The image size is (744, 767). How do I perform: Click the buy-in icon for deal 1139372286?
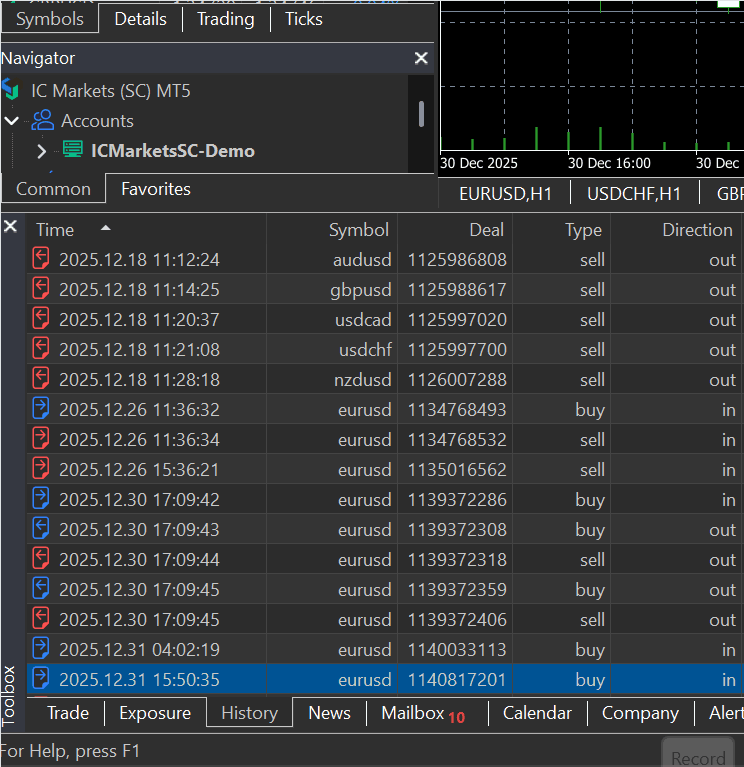point(41,499)
